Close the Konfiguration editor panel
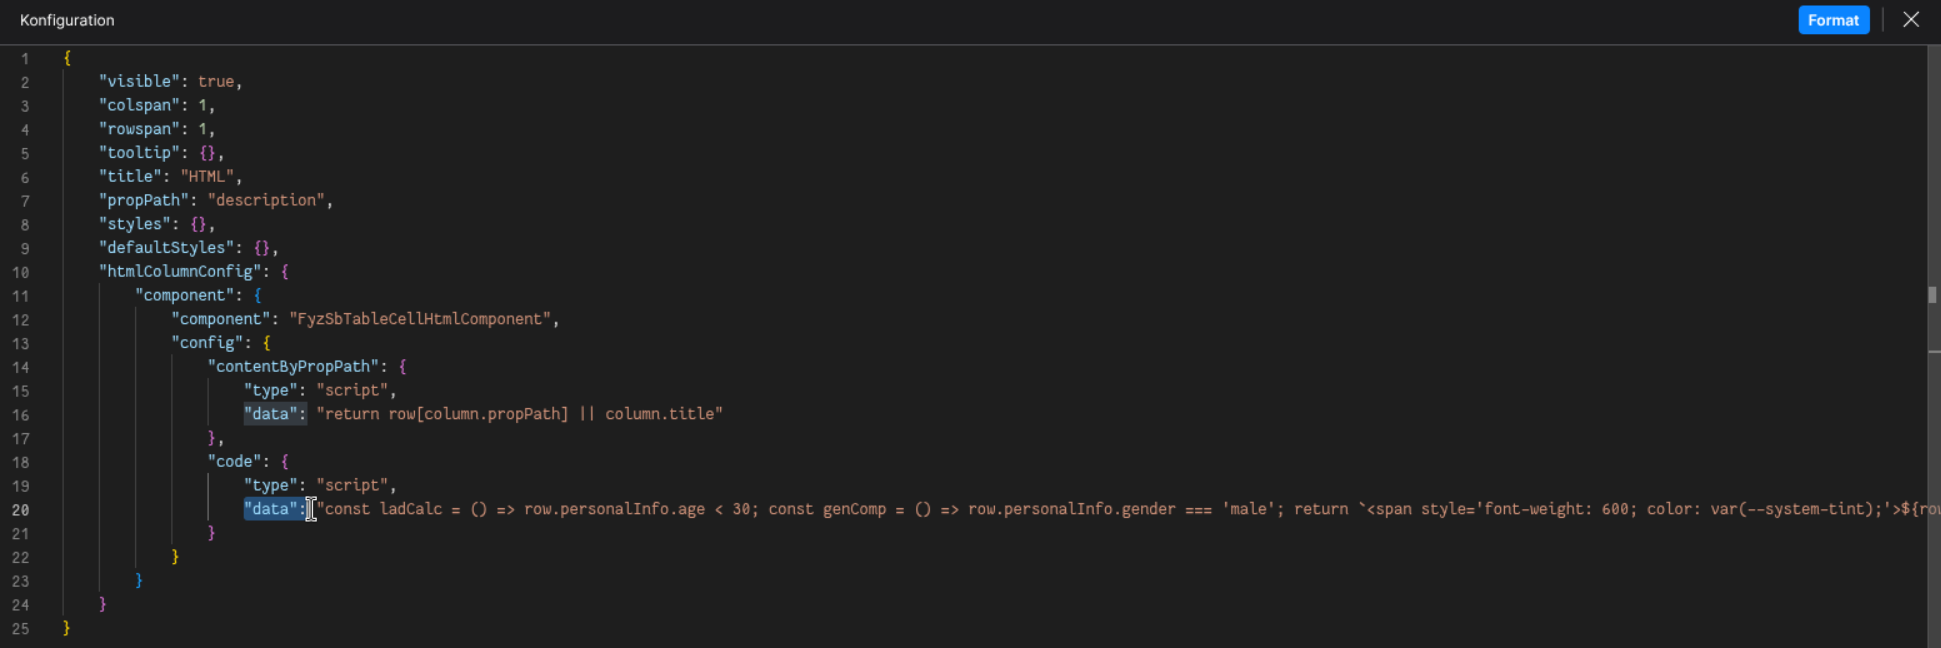The height and width of the screenshot is (648, 1941). (x=1910, y=20)
